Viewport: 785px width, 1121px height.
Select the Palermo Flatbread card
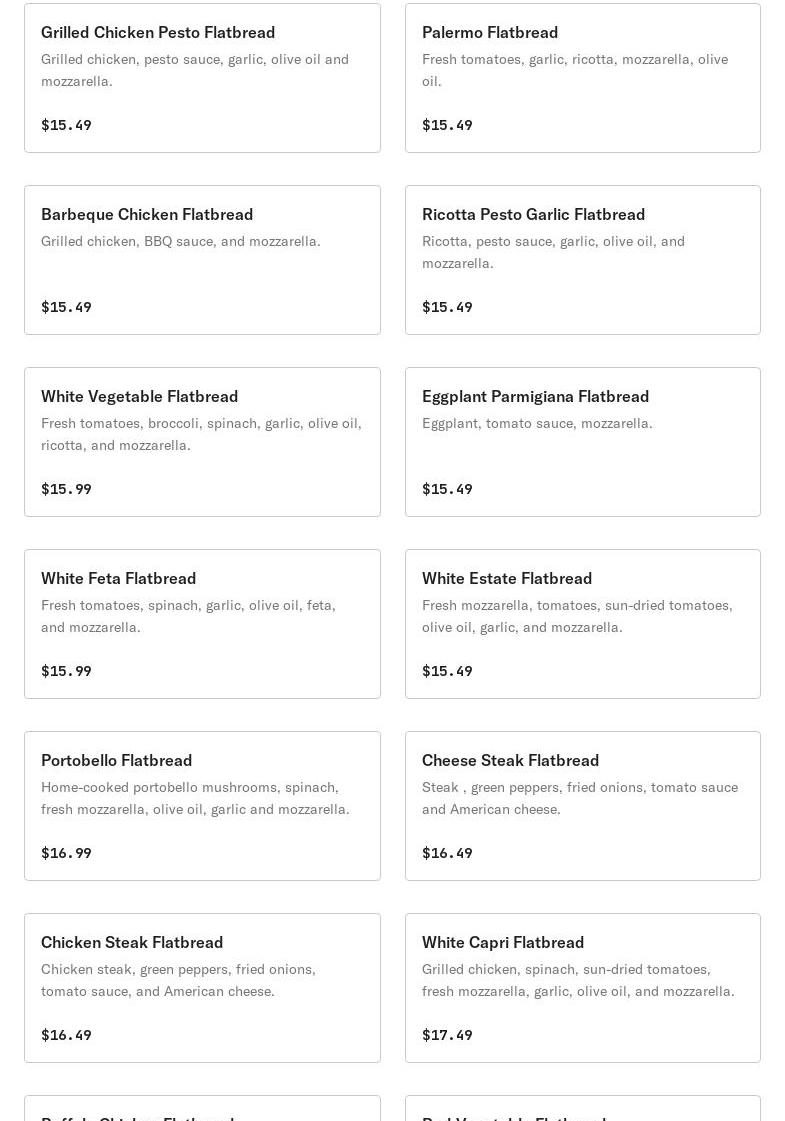pos(582,78)
